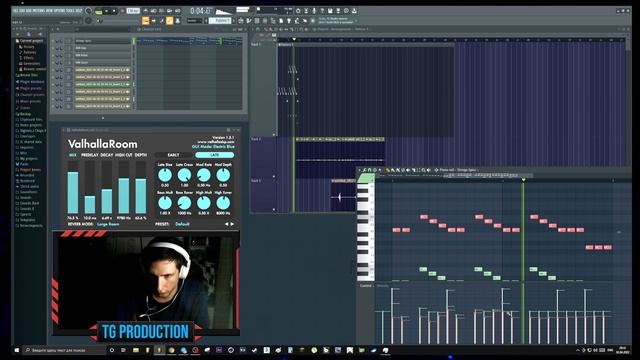Toggle mute LED for 808 Kick channel
The image size is (640, 360).
coord(53,56)
